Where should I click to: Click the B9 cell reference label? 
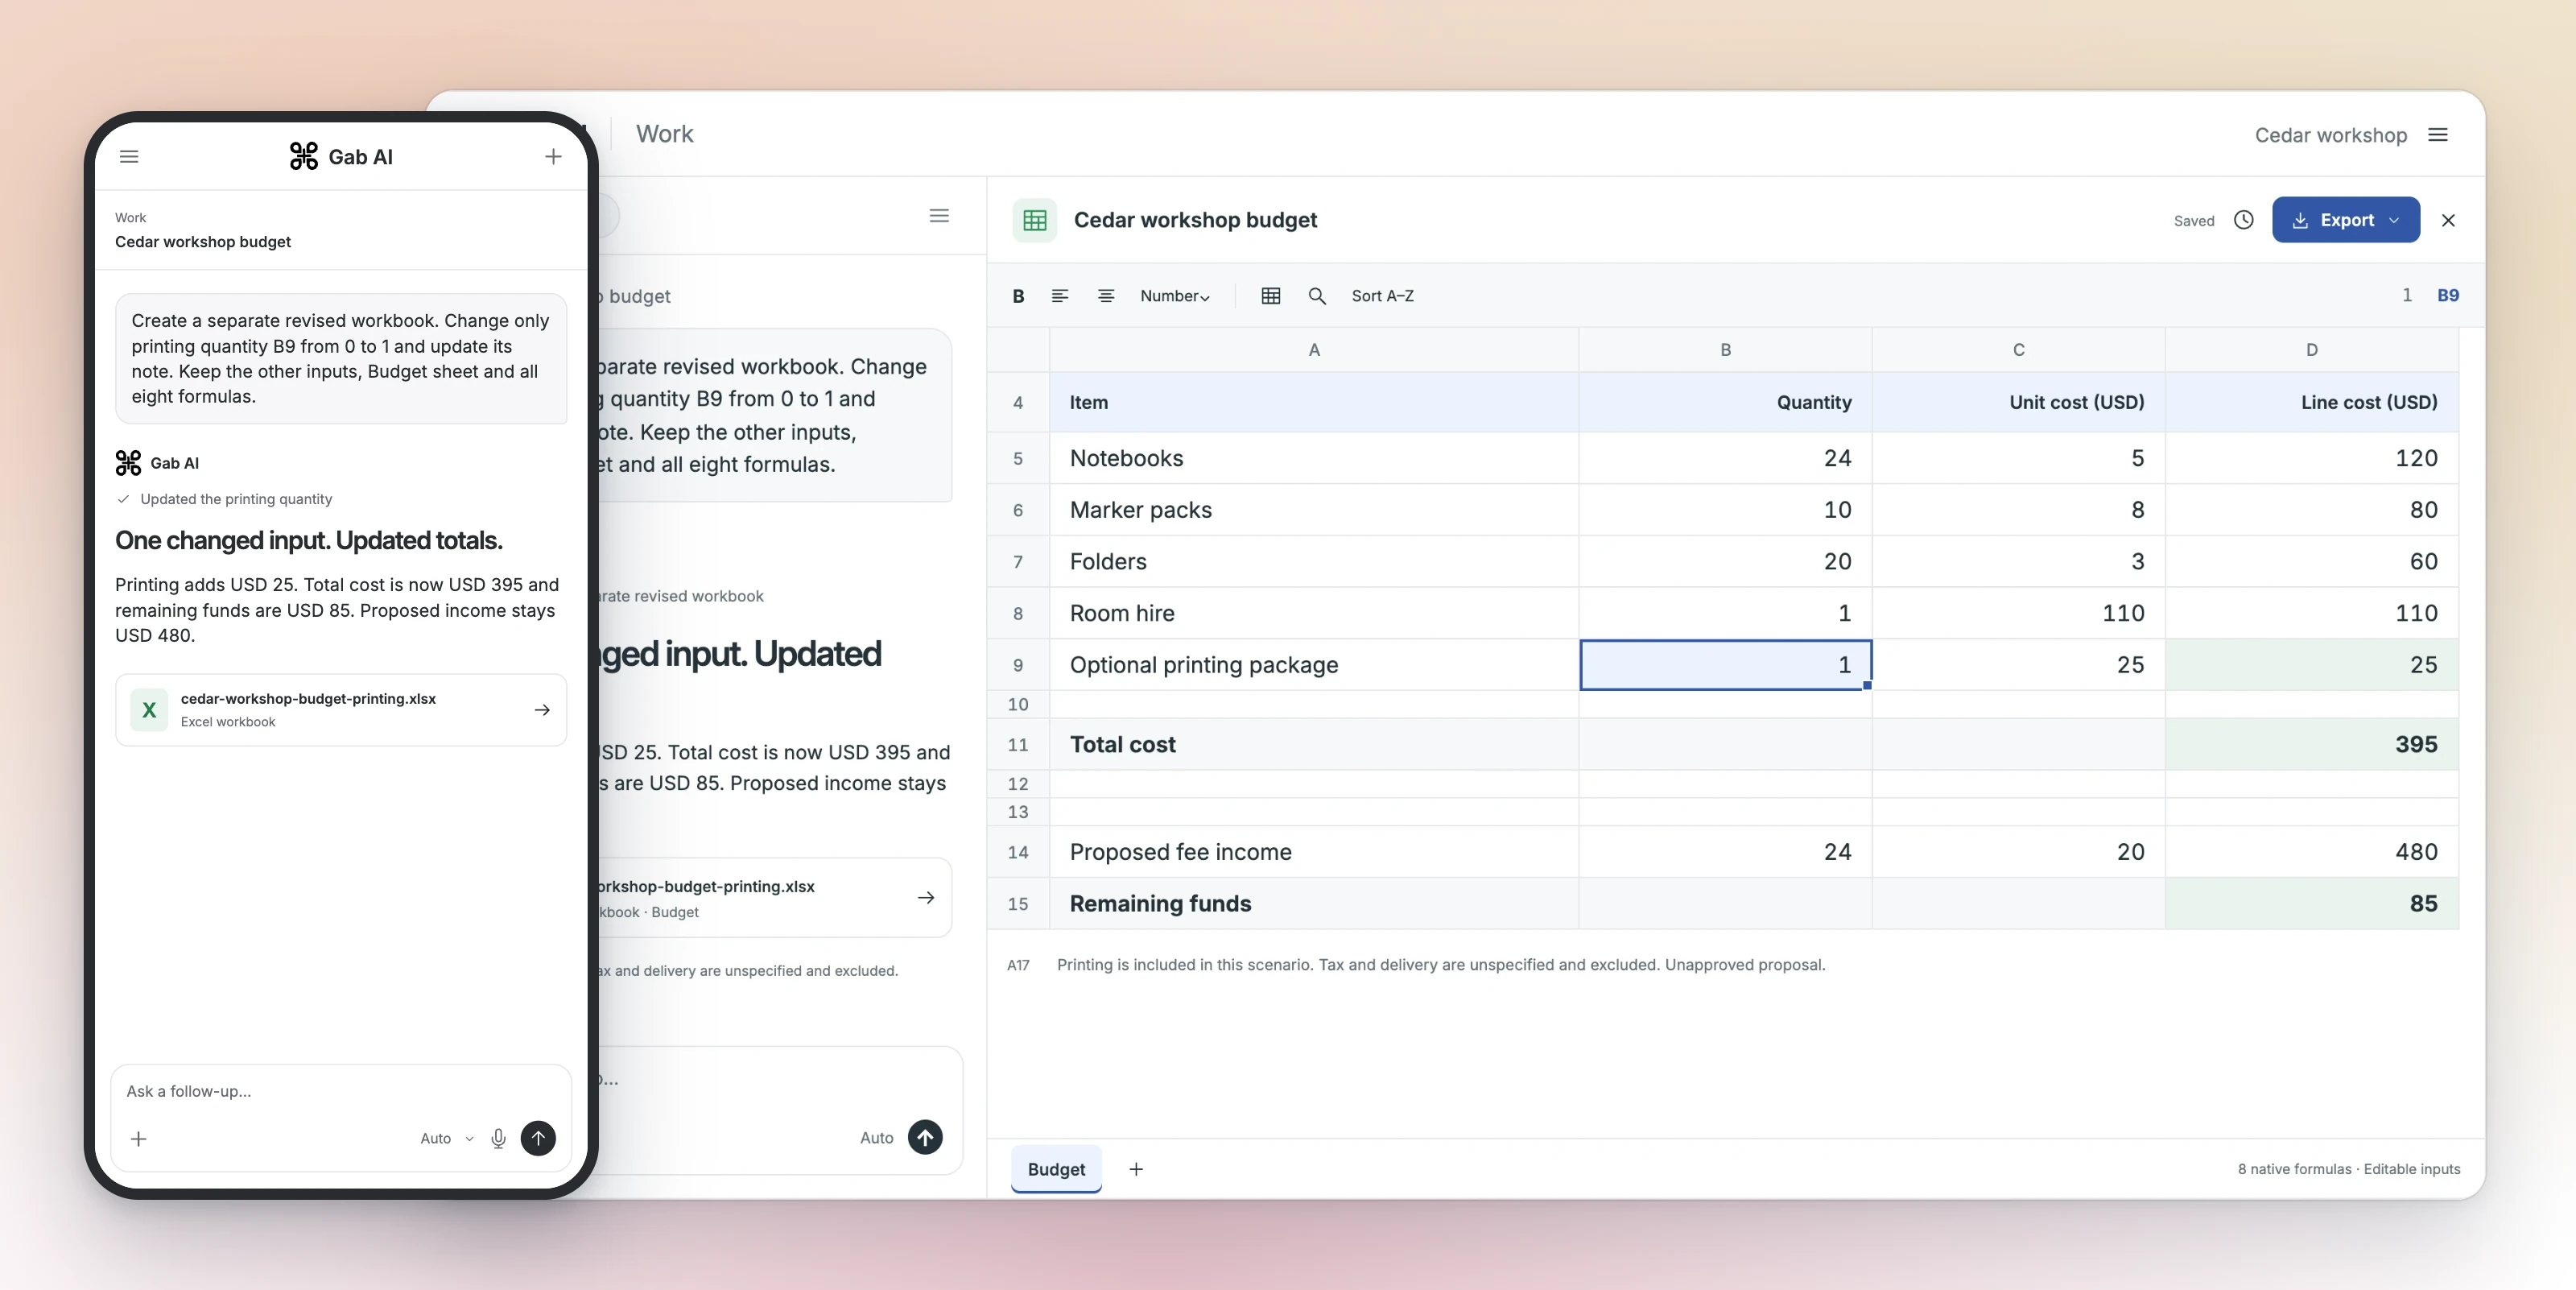click(x=2448, y=296)
